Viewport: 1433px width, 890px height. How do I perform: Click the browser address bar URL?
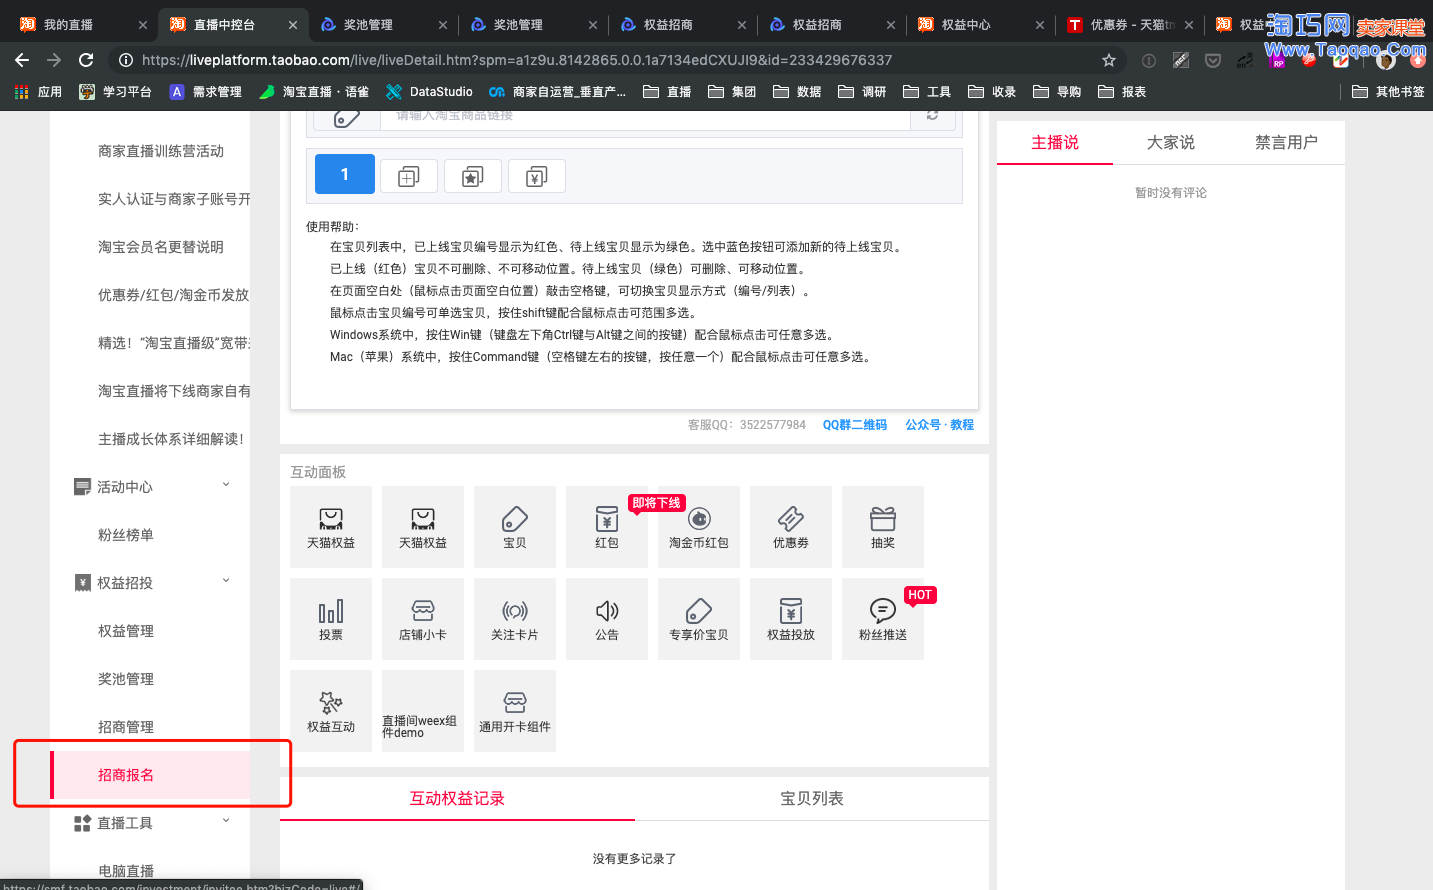click(x=517, y=60)
